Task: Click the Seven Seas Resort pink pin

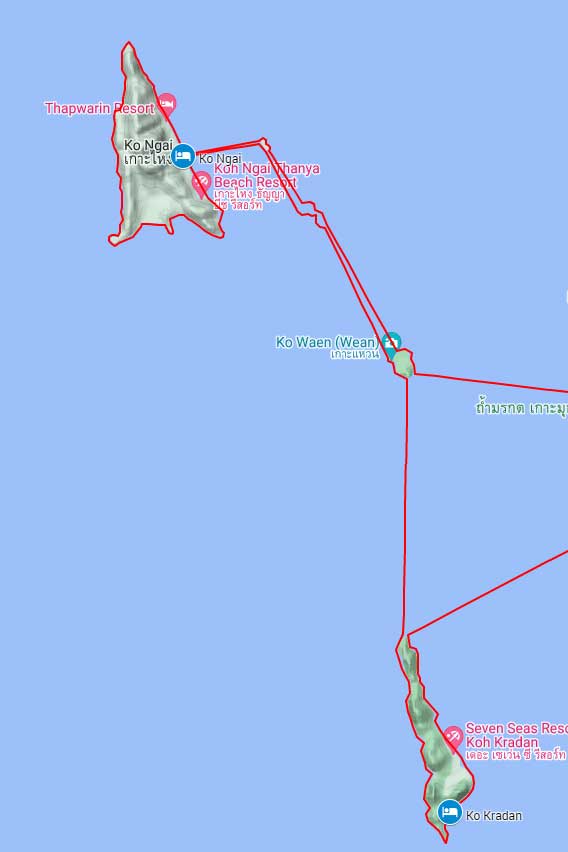Action: tap(452, 737)
